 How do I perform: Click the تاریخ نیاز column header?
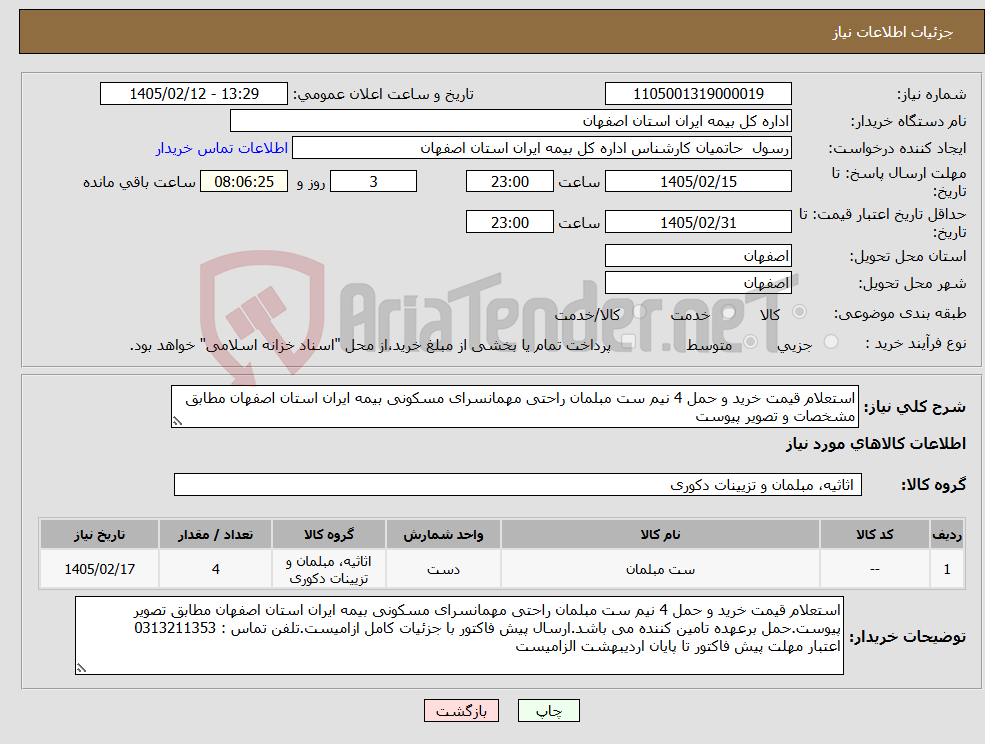pyautogui.click(x=99, y=535)
